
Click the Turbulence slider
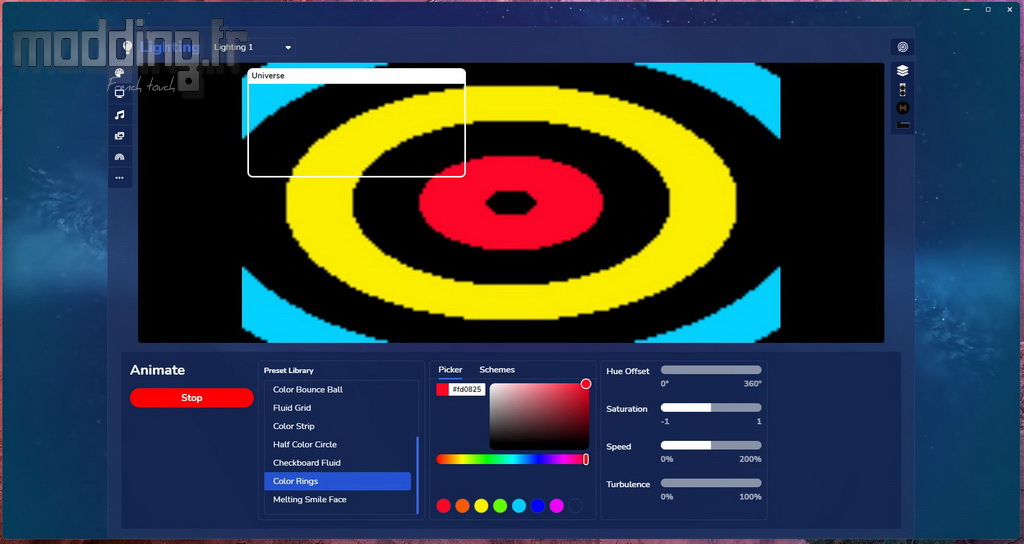(x=711, y=483)
